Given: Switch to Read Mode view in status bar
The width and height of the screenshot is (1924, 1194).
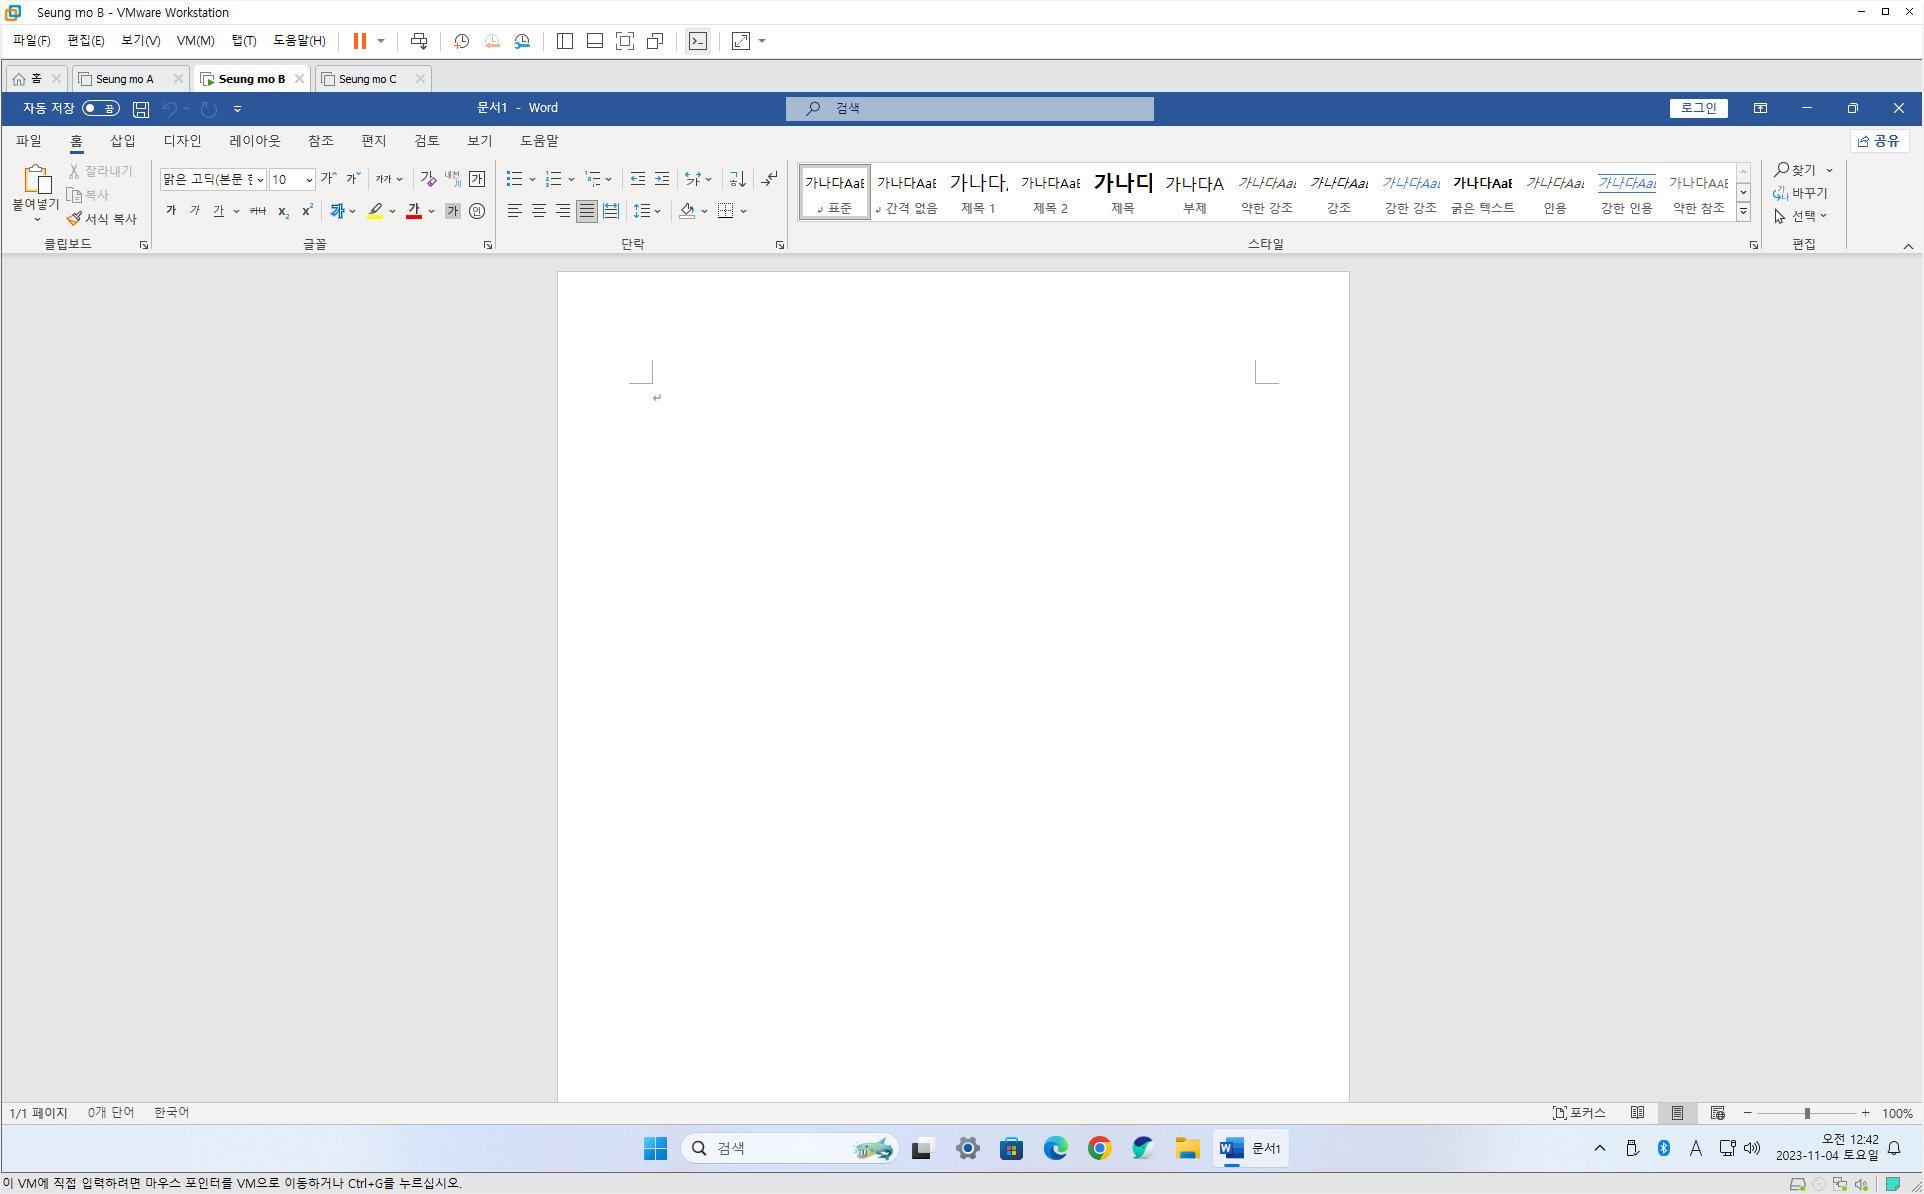Looking at the screenshot, I should tap(1637, 1113).
